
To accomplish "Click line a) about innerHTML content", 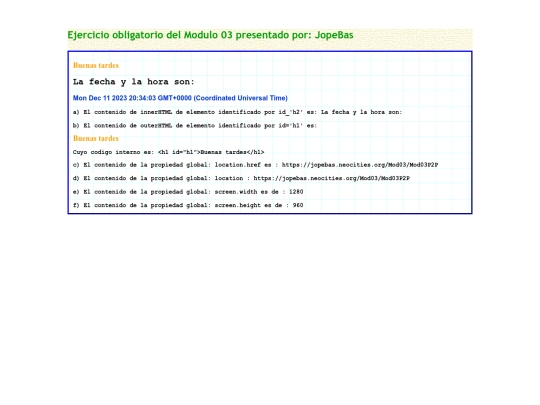I will click(x=237, y=112).
